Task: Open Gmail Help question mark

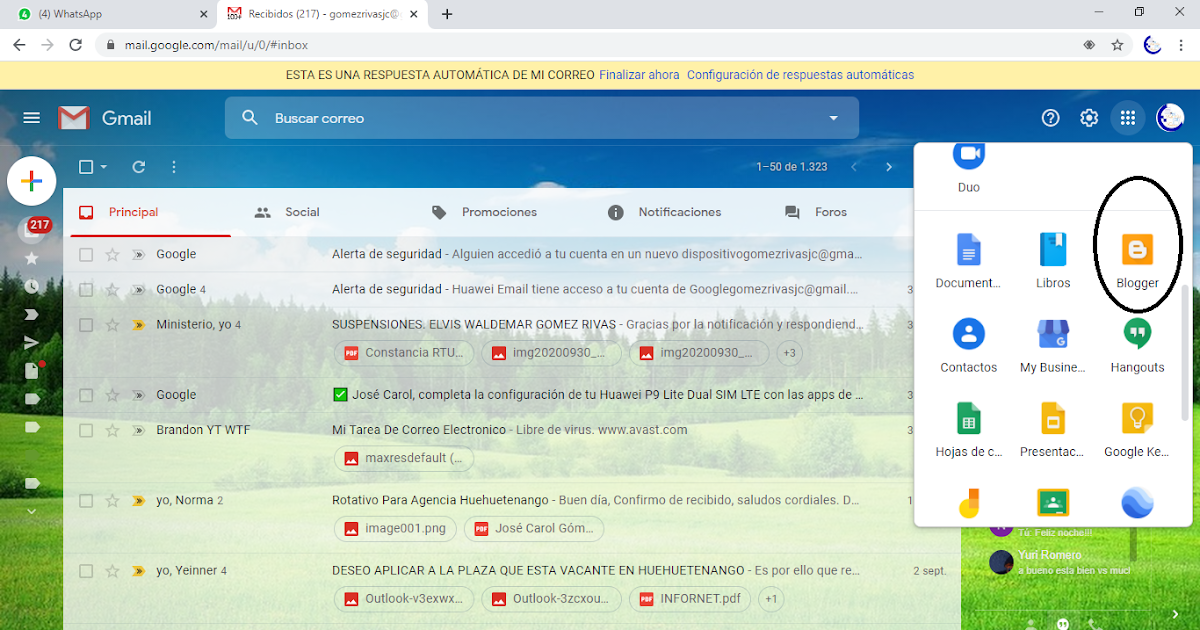Action: click(x=1050, y=118)
